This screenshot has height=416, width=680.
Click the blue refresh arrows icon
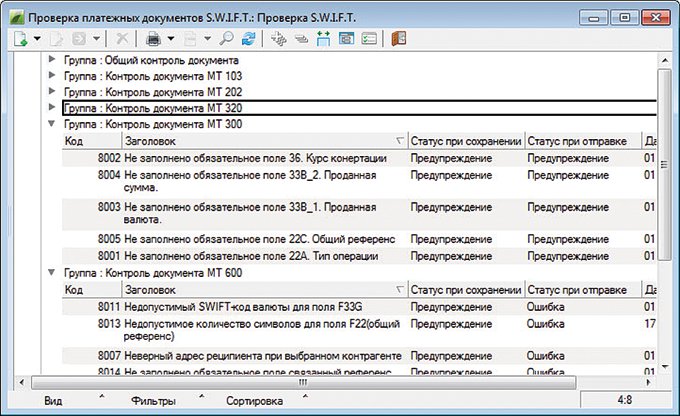[248, 39]
